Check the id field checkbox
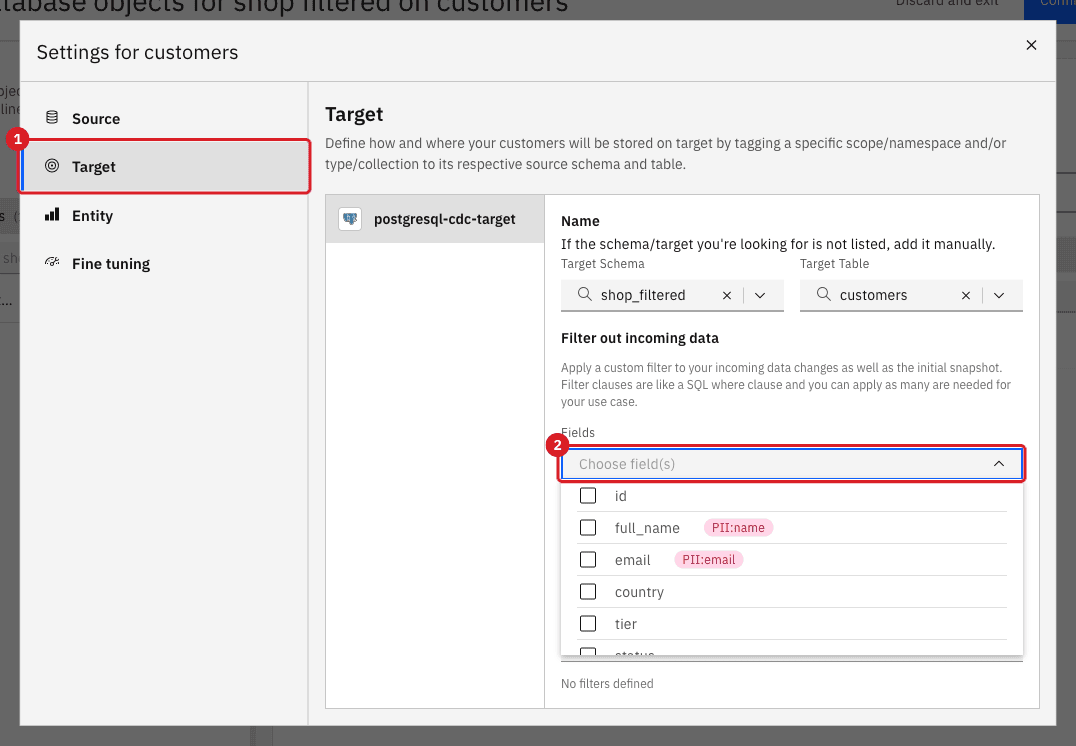Screen dimensions: 1076x746 pyautogui.click(x=588, y=496)
